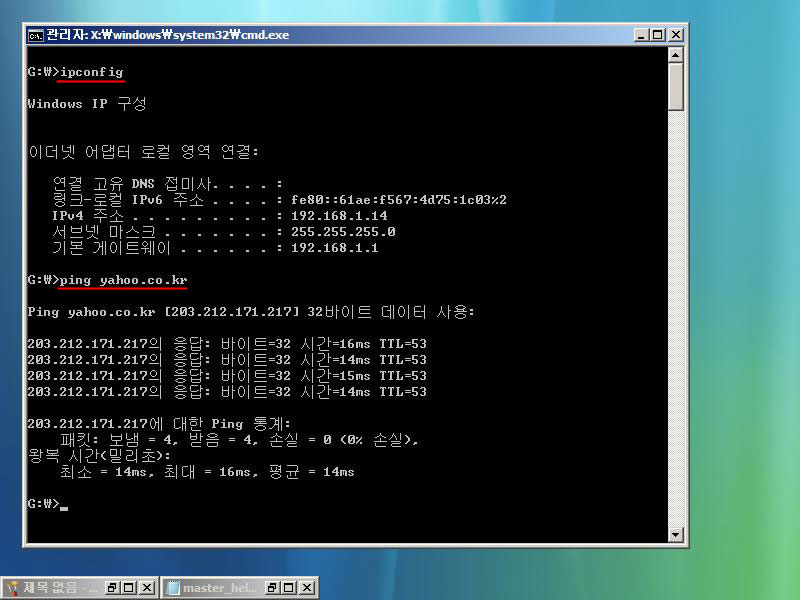800x600 pixels.
Task: Open the cmd.exe system menu icon
Action: point(36,35)
